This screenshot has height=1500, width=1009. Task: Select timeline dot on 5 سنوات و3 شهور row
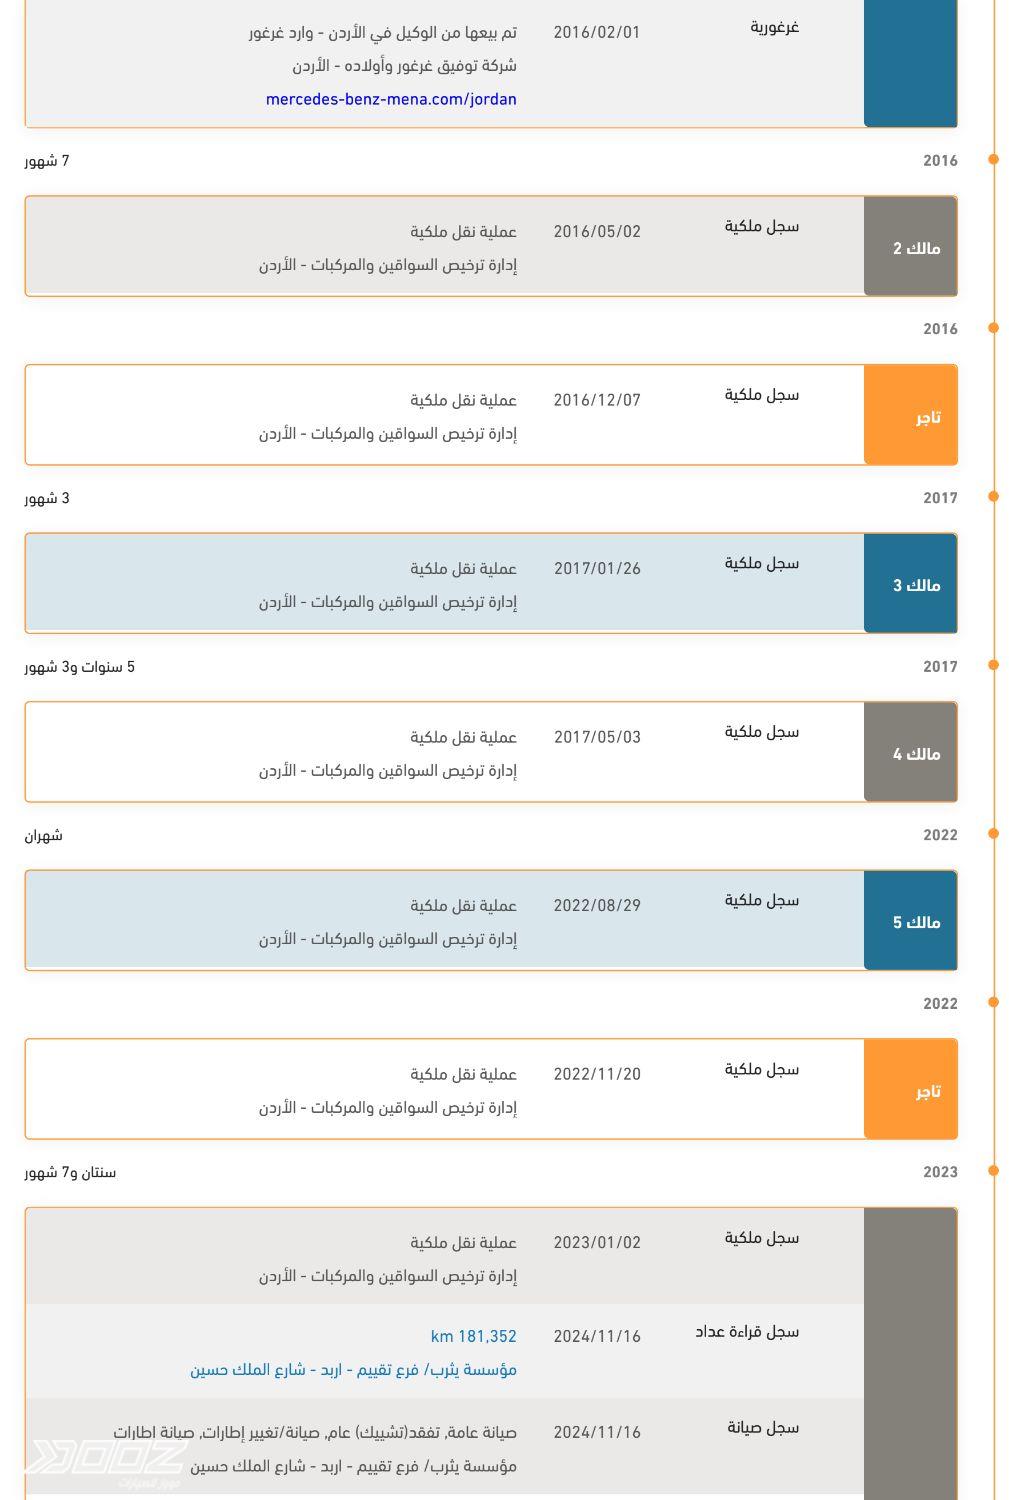click(994, 665)
